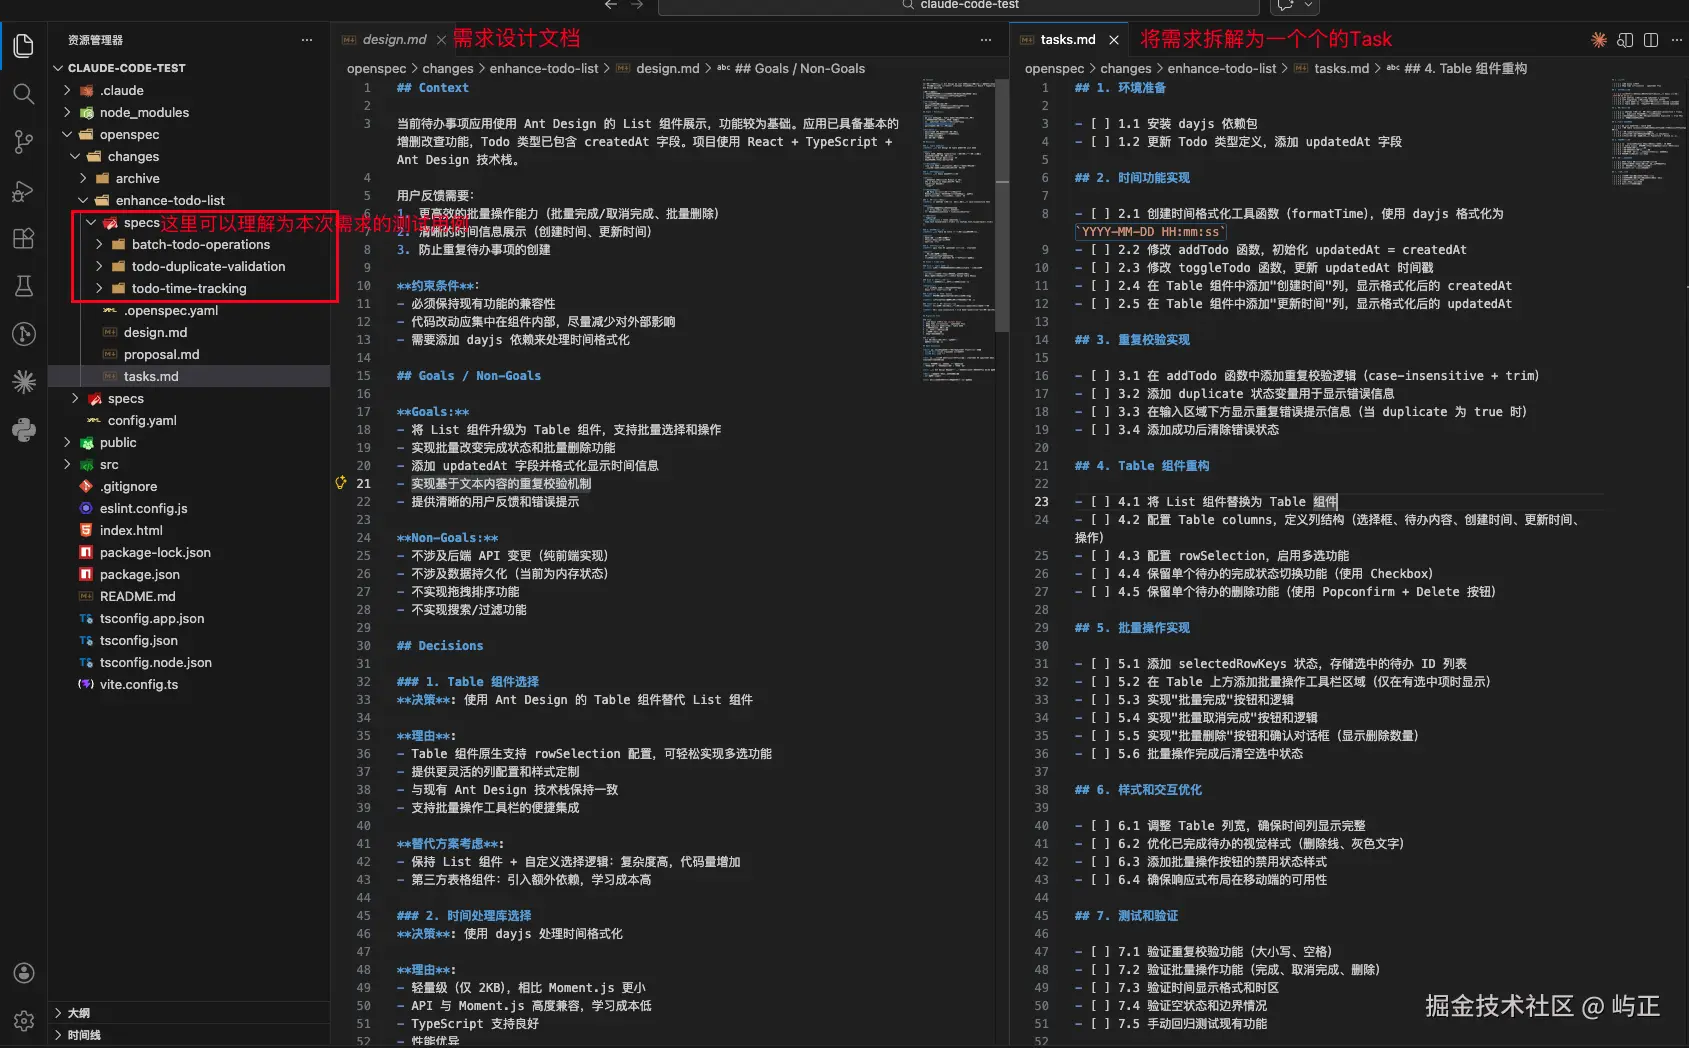Open the Claude Code sidebar icon
Viewport: 1689px width, 1048px height.
(x=24, y=382)
